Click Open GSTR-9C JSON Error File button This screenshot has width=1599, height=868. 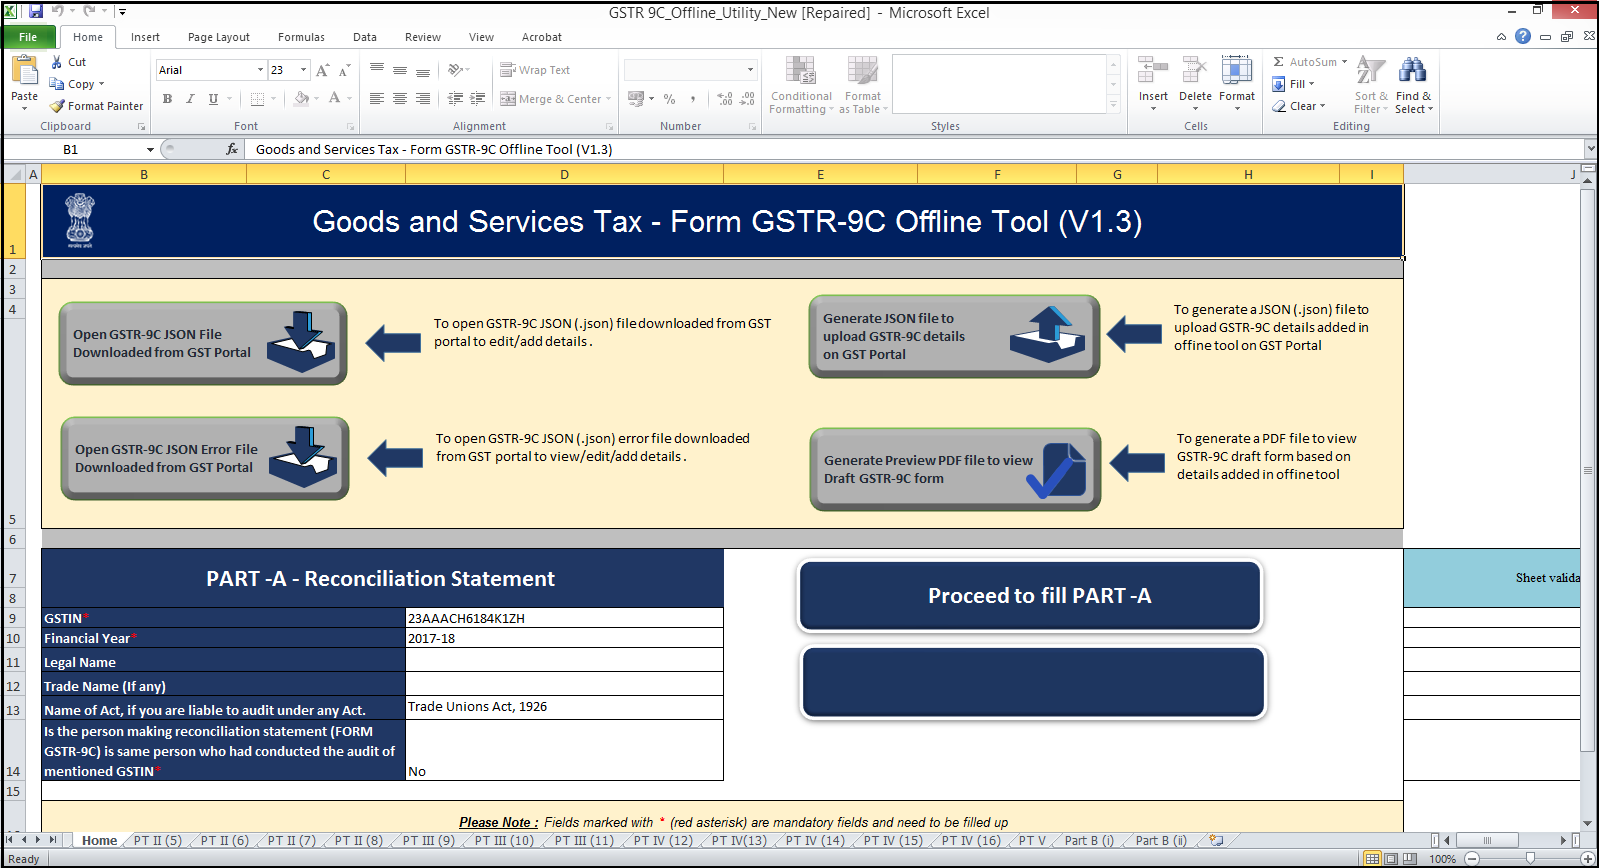pyautogui.click(x=205, y=458)
